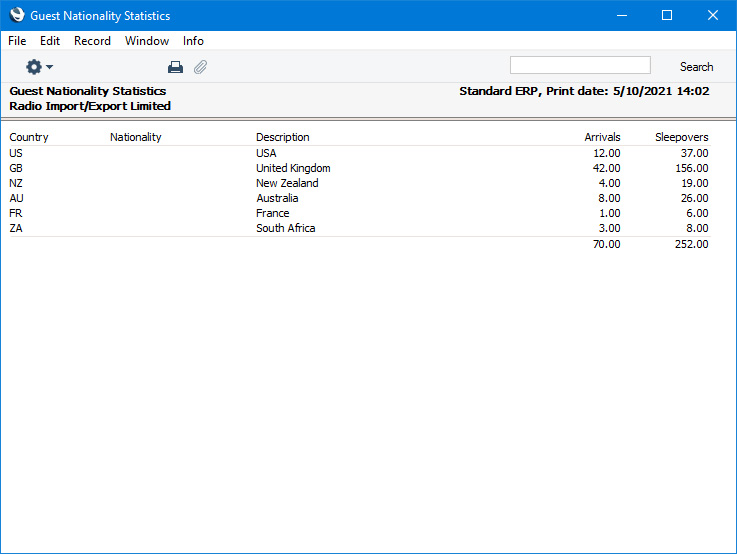737x554 pixels.
Task: Open the Window menu
Action: pos(147,41)
